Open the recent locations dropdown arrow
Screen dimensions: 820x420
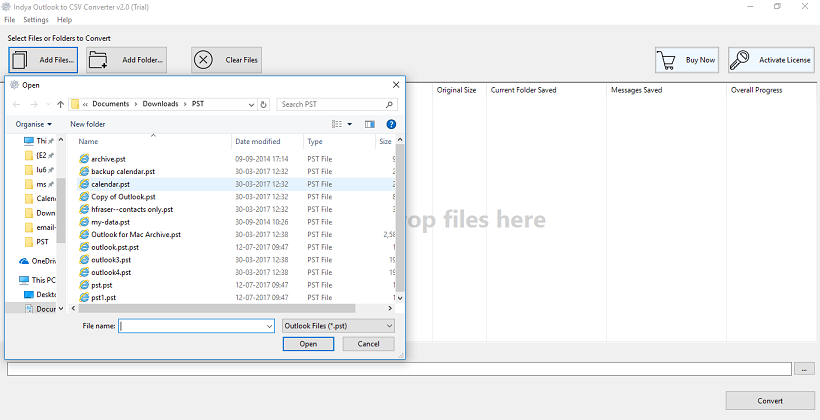48,104
